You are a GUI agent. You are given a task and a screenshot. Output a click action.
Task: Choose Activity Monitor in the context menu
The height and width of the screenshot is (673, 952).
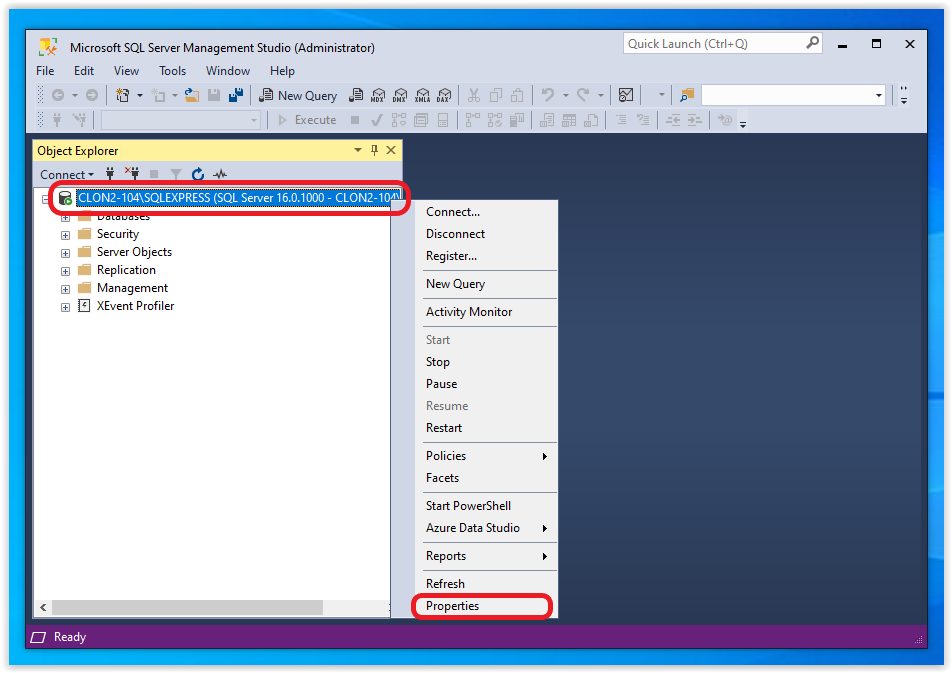485,312
